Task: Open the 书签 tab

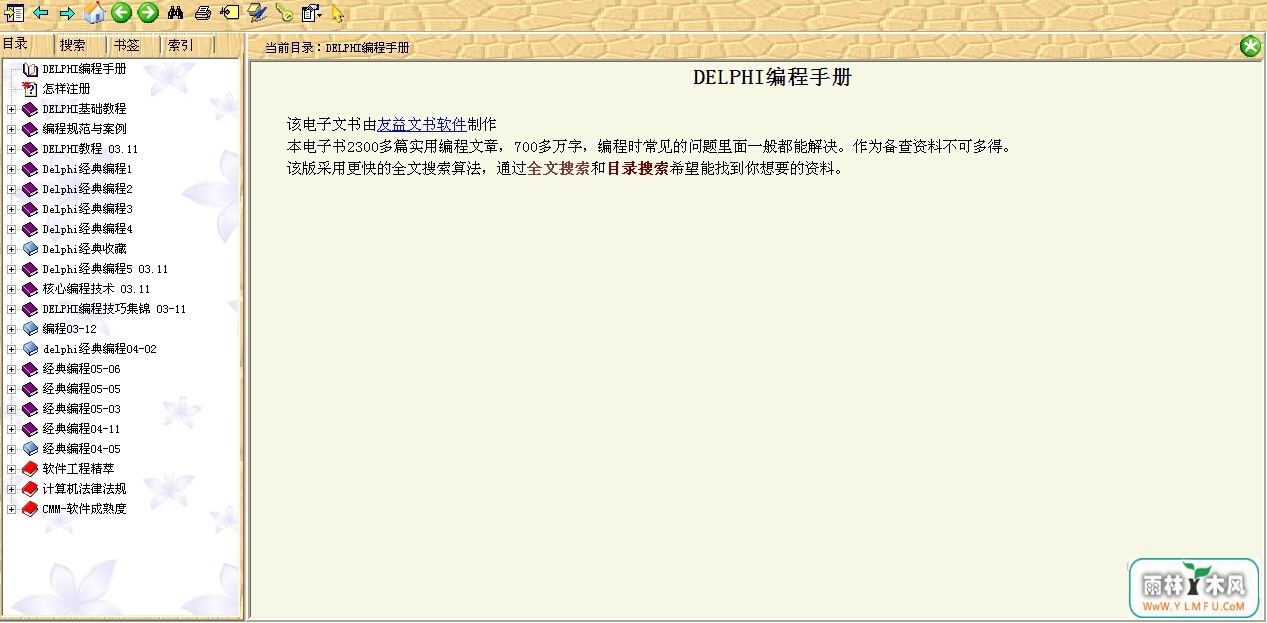Action: pos(127,45)
